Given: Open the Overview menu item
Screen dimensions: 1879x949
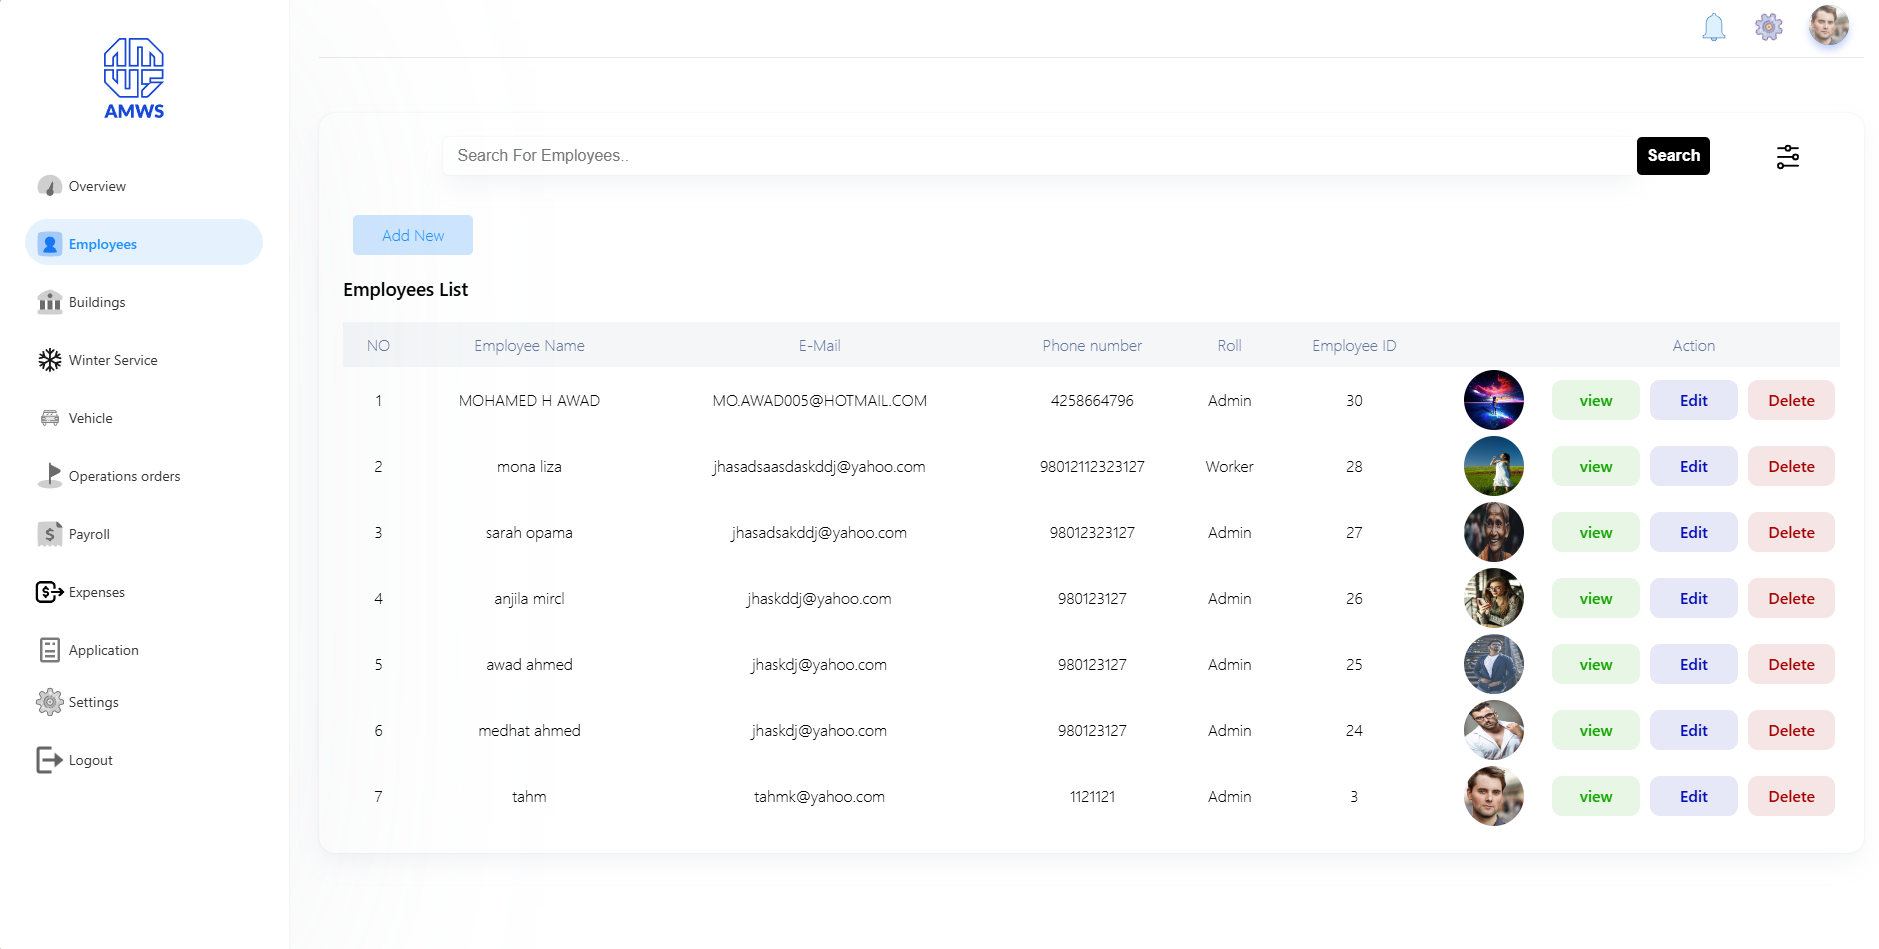Looking at the screenshot, I should click(97, 186).
